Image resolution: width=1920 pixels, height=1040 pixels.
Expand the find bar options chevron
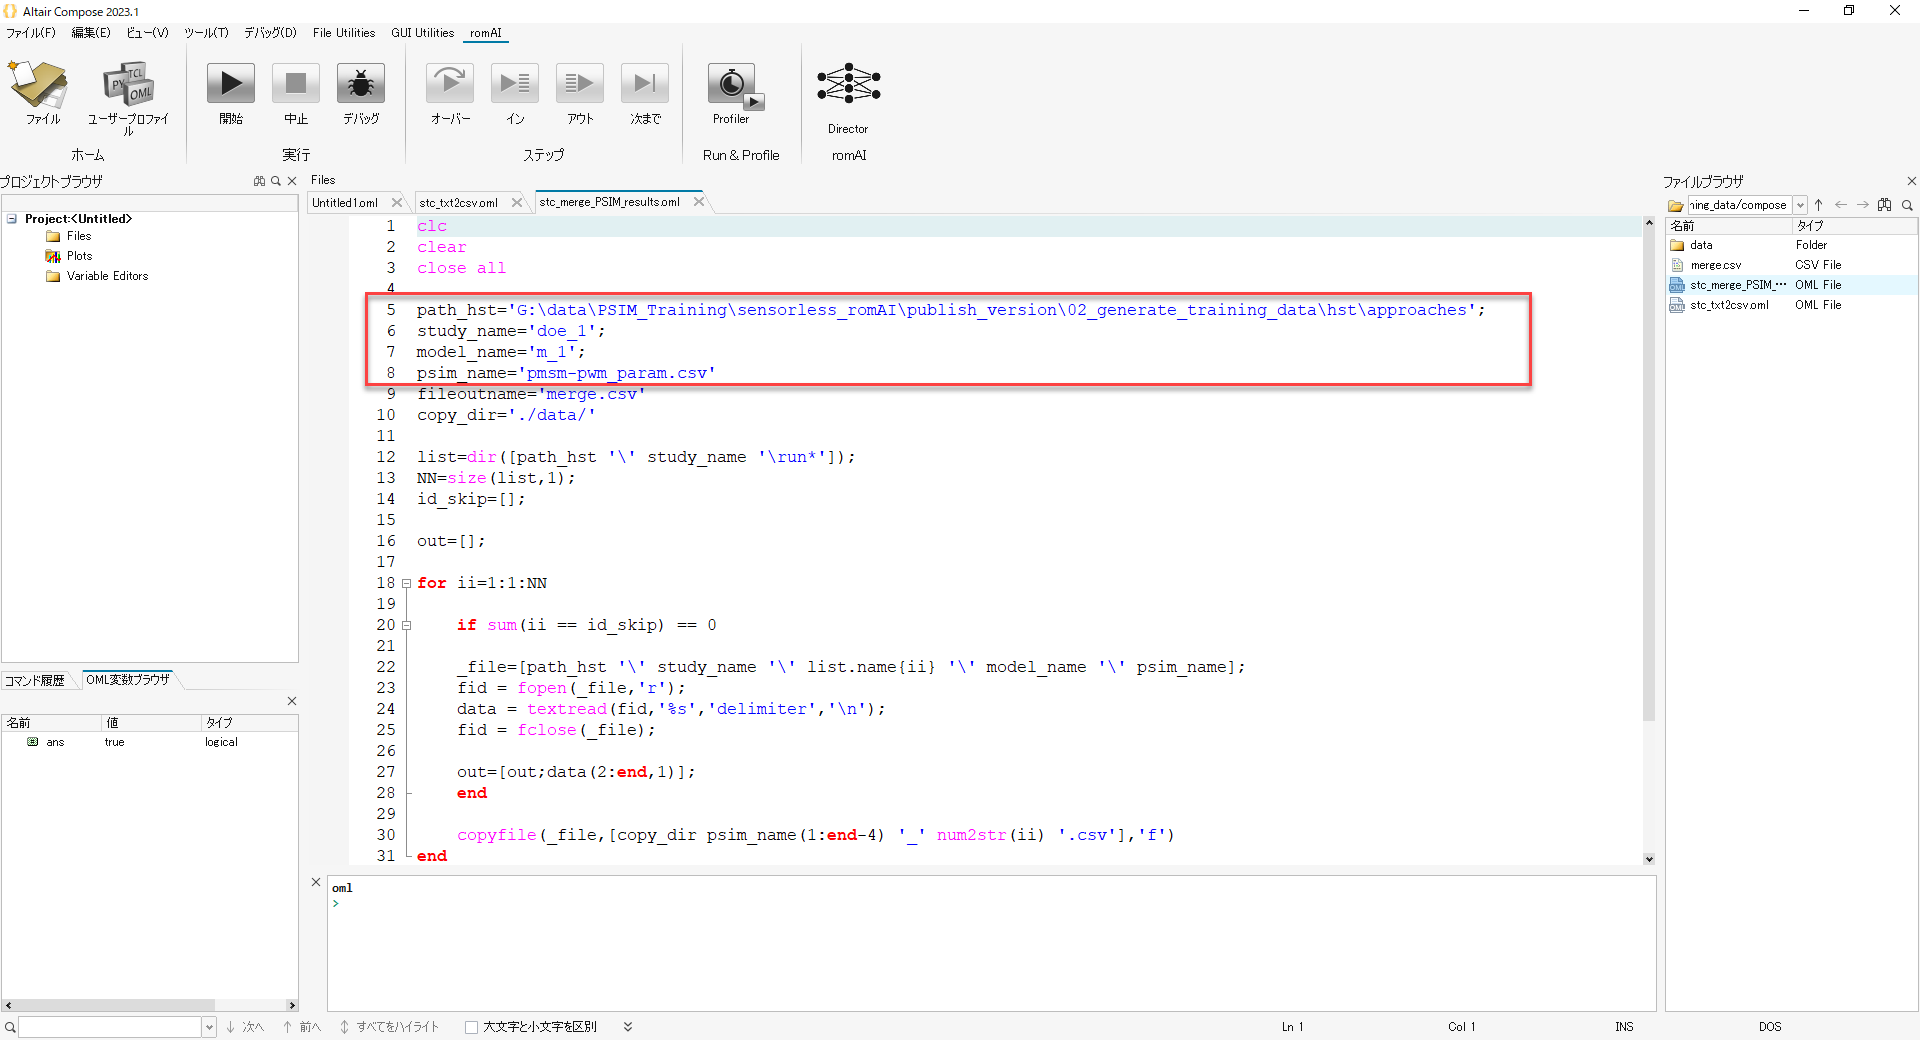click(x=628, y=1027)
